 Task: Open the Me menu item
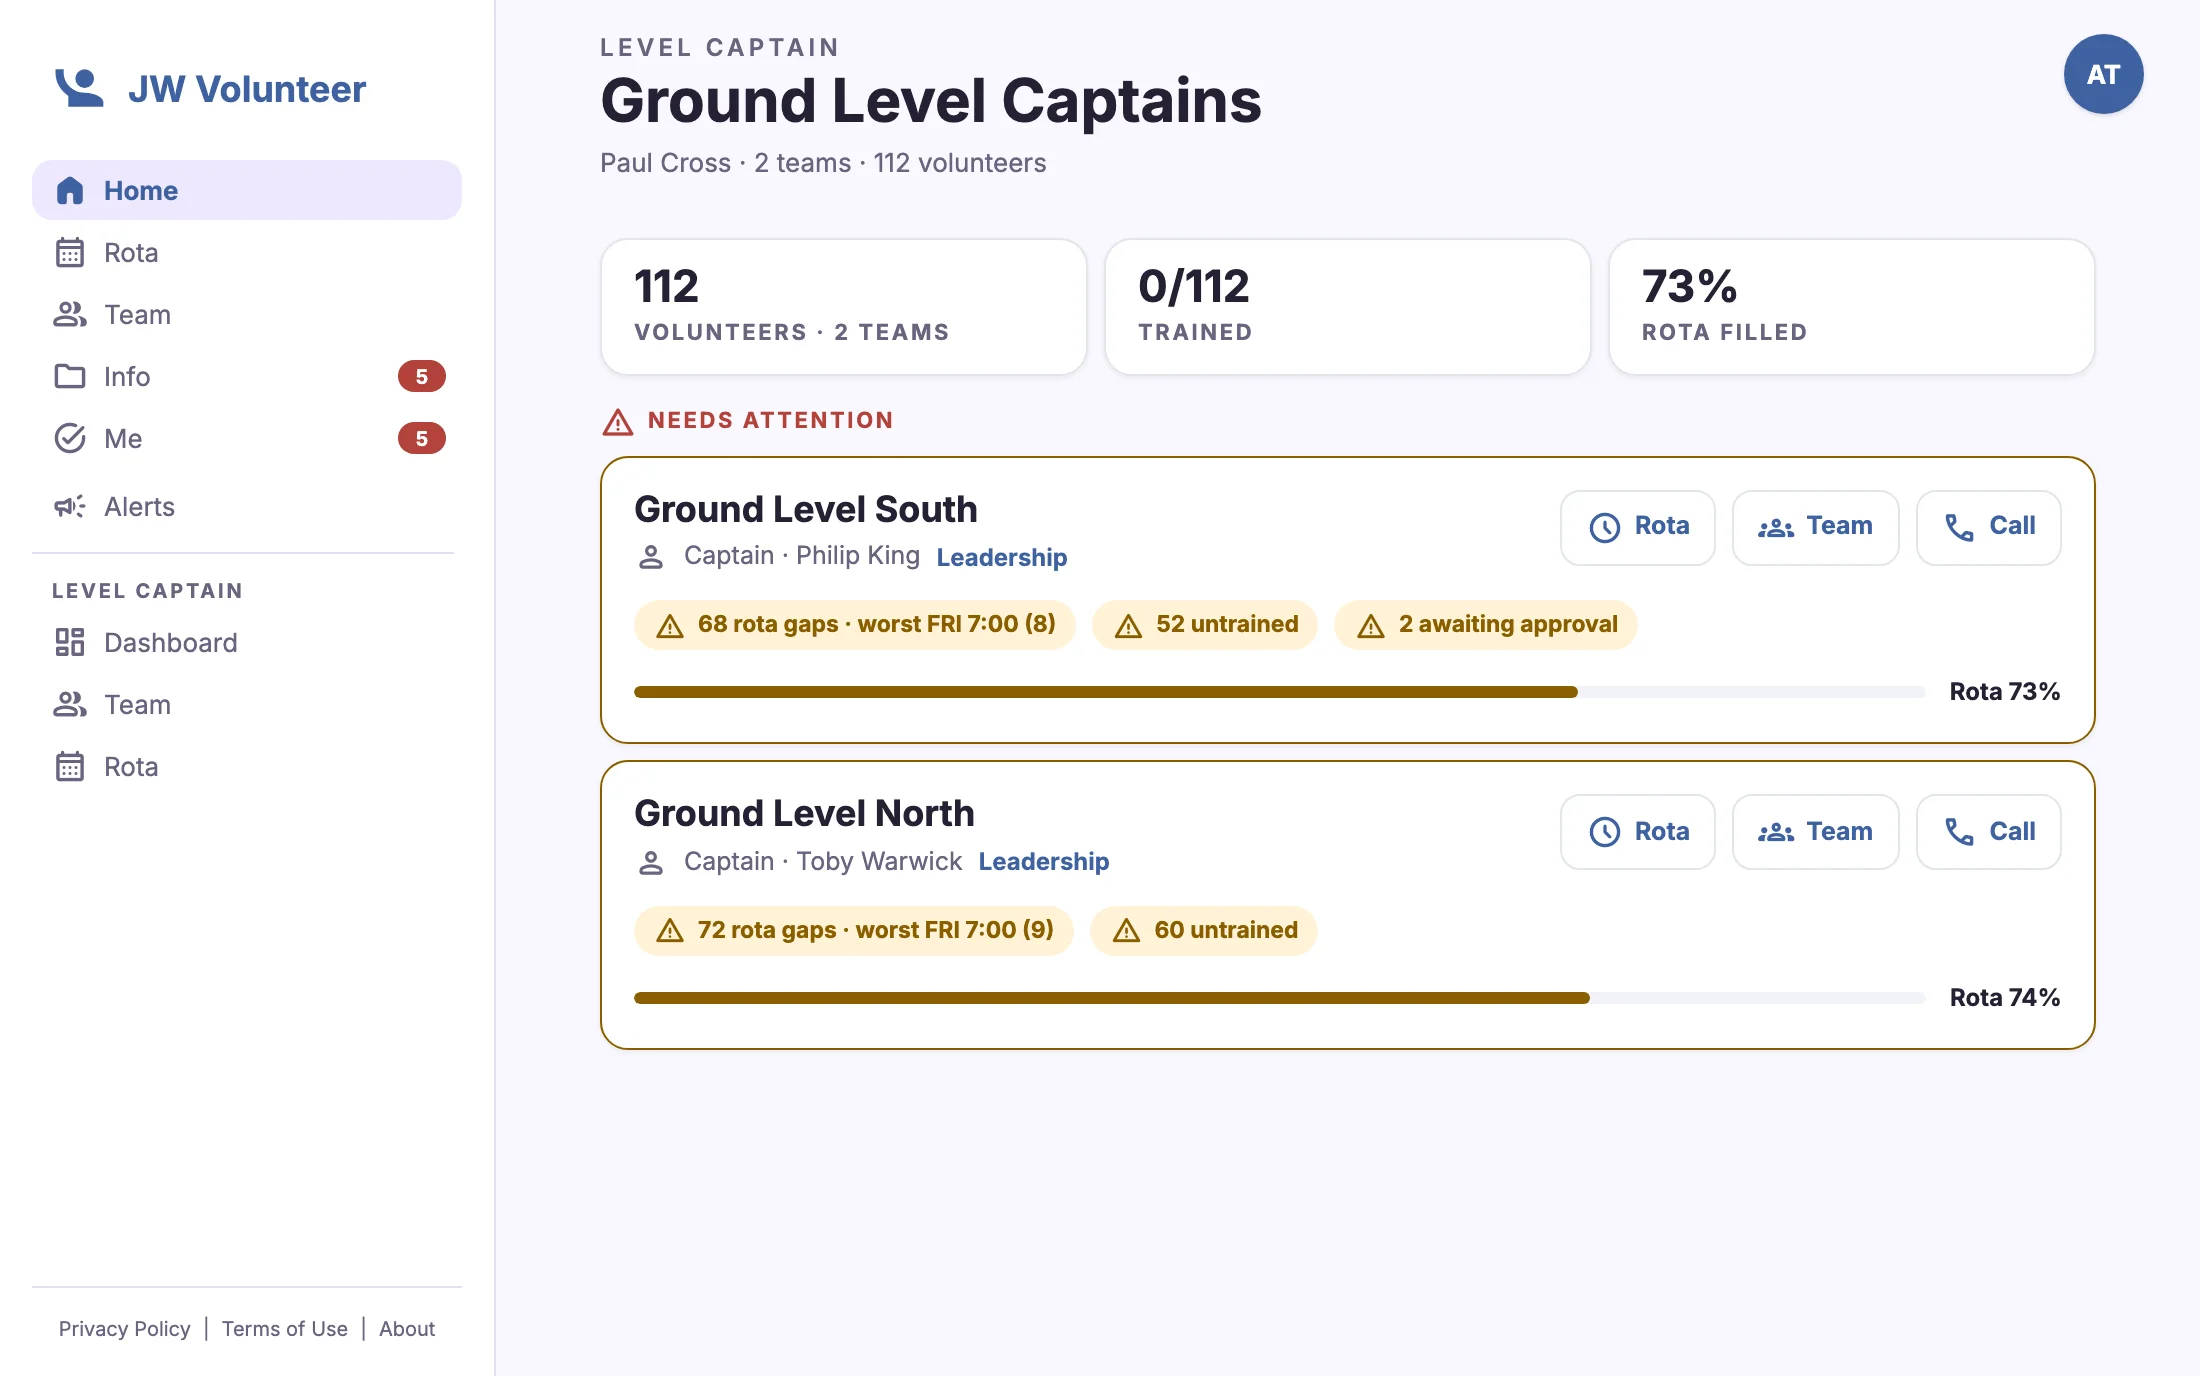click(x=247, y=438)
